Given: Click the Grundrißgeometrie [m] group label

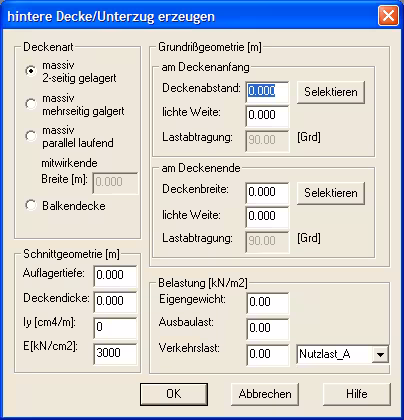Looking at the screenshot, I should (210, 47).
